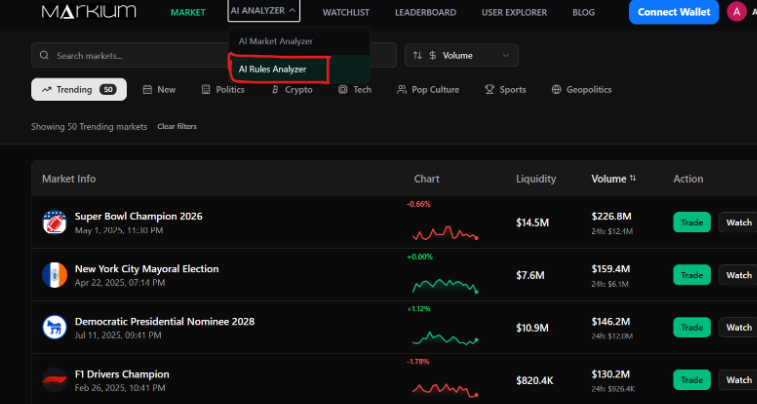Trade the Democratic Presidential Nominee 2028 market
This screenshot has height=404, width=757.
click(692, 327)
